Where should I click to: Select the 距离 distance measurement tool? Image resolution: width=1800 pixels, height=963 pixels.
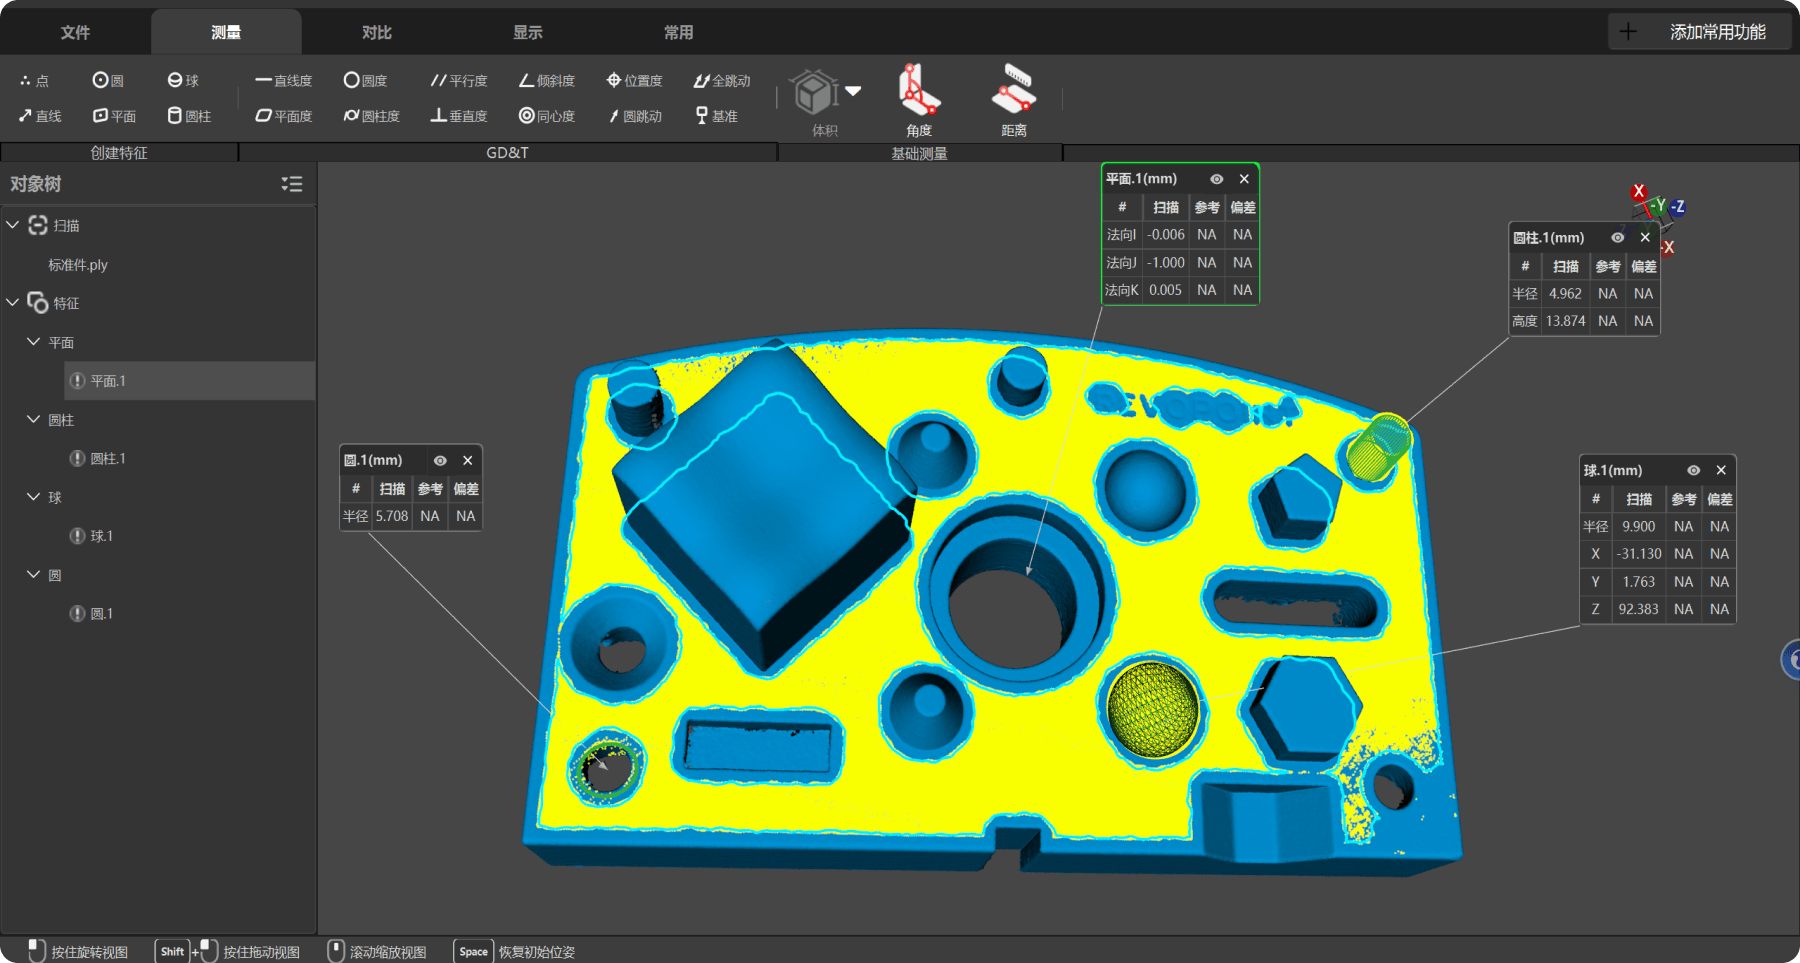pyautogui.click(x=1013, y=100)
